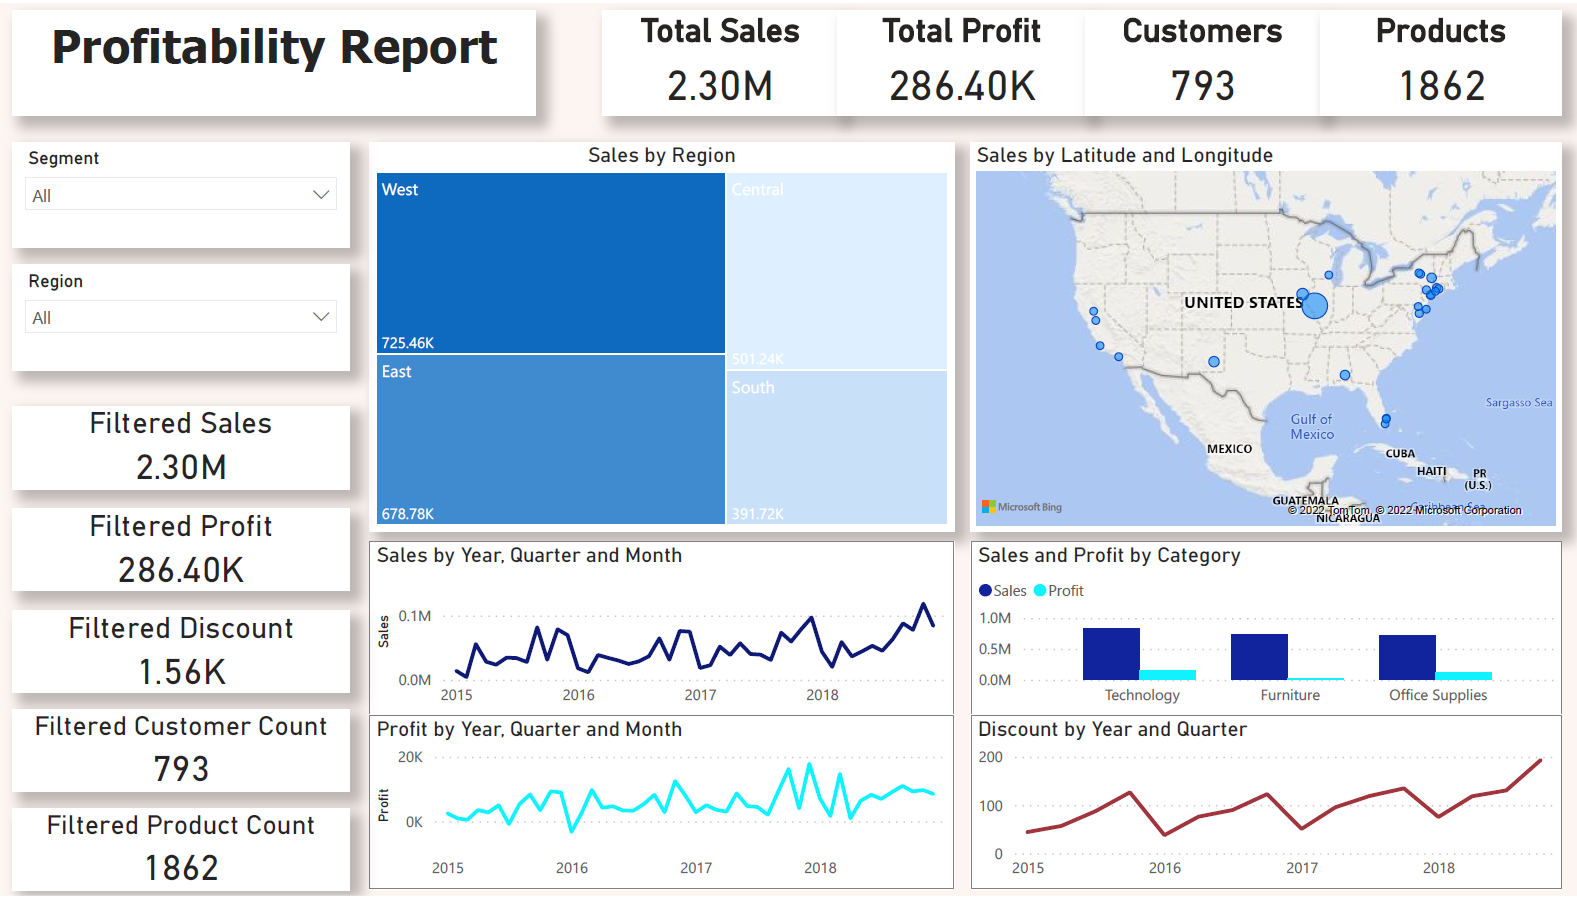Select the Filtered Discount card

click(x=181, y=651)
